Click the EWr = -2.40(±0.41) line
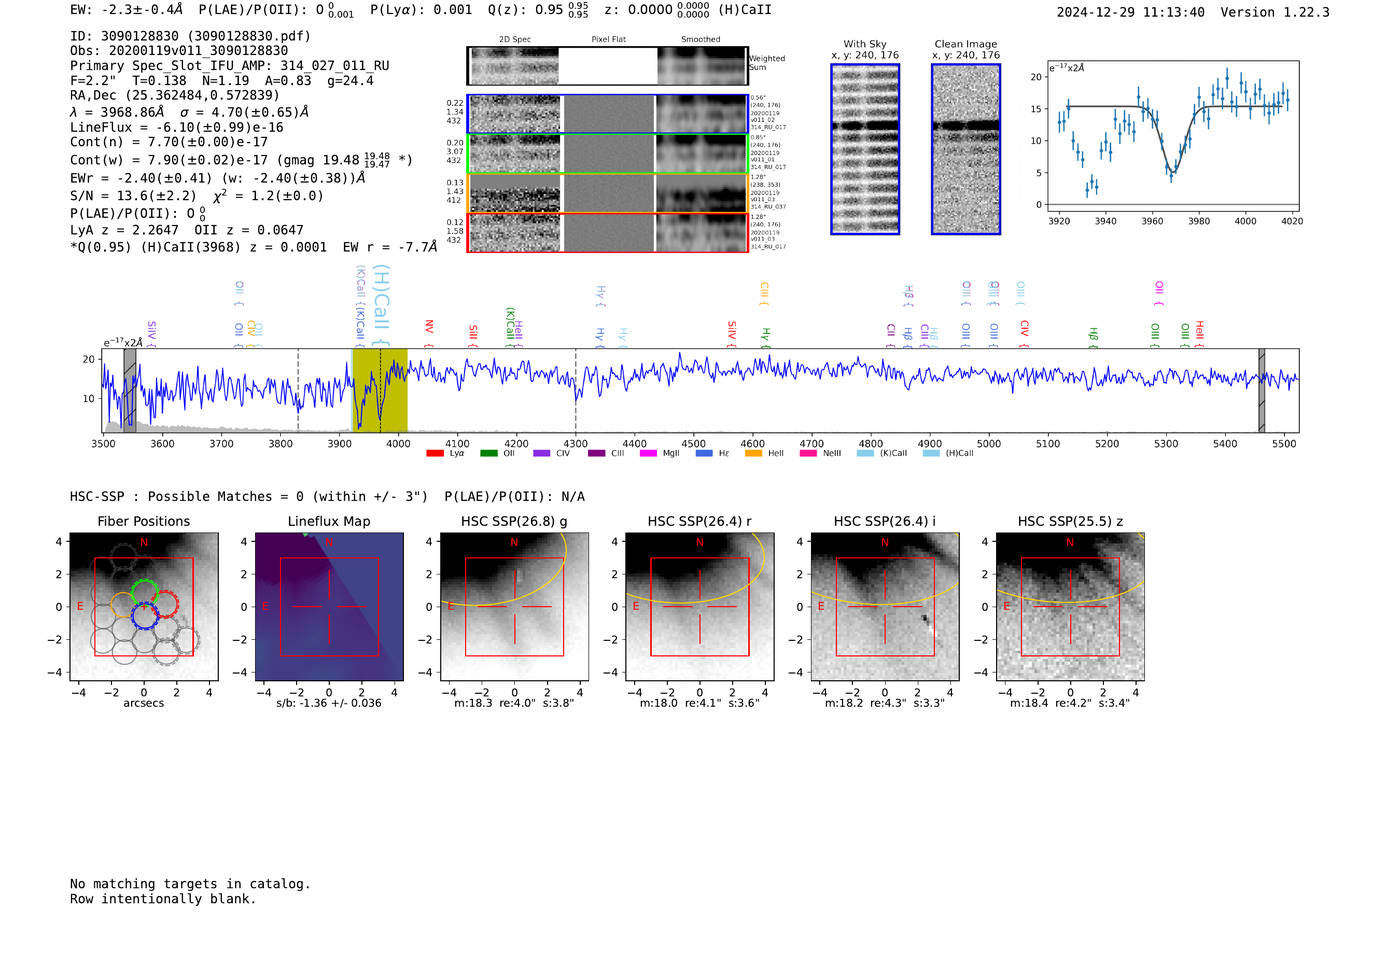 tap(217, 178)
